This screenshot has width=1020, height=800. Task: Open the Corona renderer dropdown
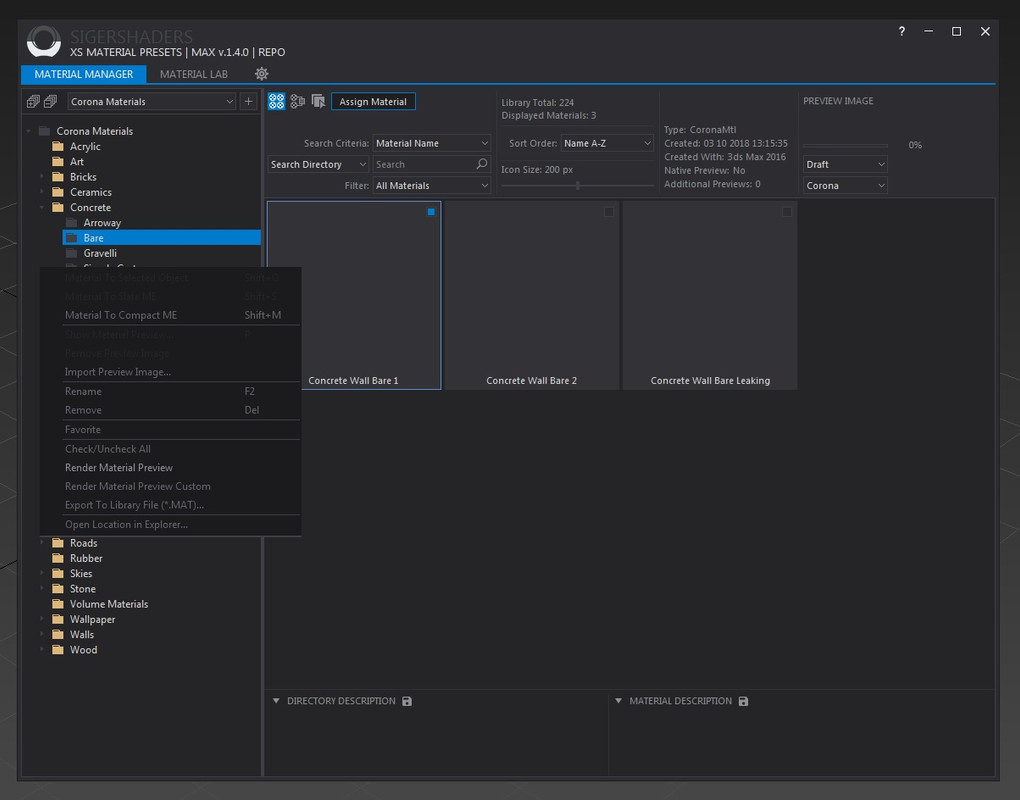pos(845,185)
